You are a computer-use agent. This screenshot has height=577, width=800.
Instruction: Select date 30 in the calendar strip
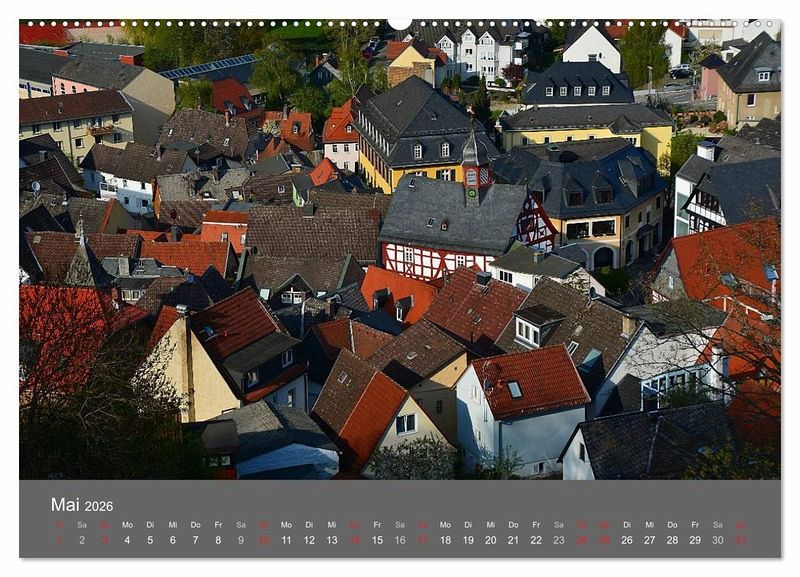718,540
